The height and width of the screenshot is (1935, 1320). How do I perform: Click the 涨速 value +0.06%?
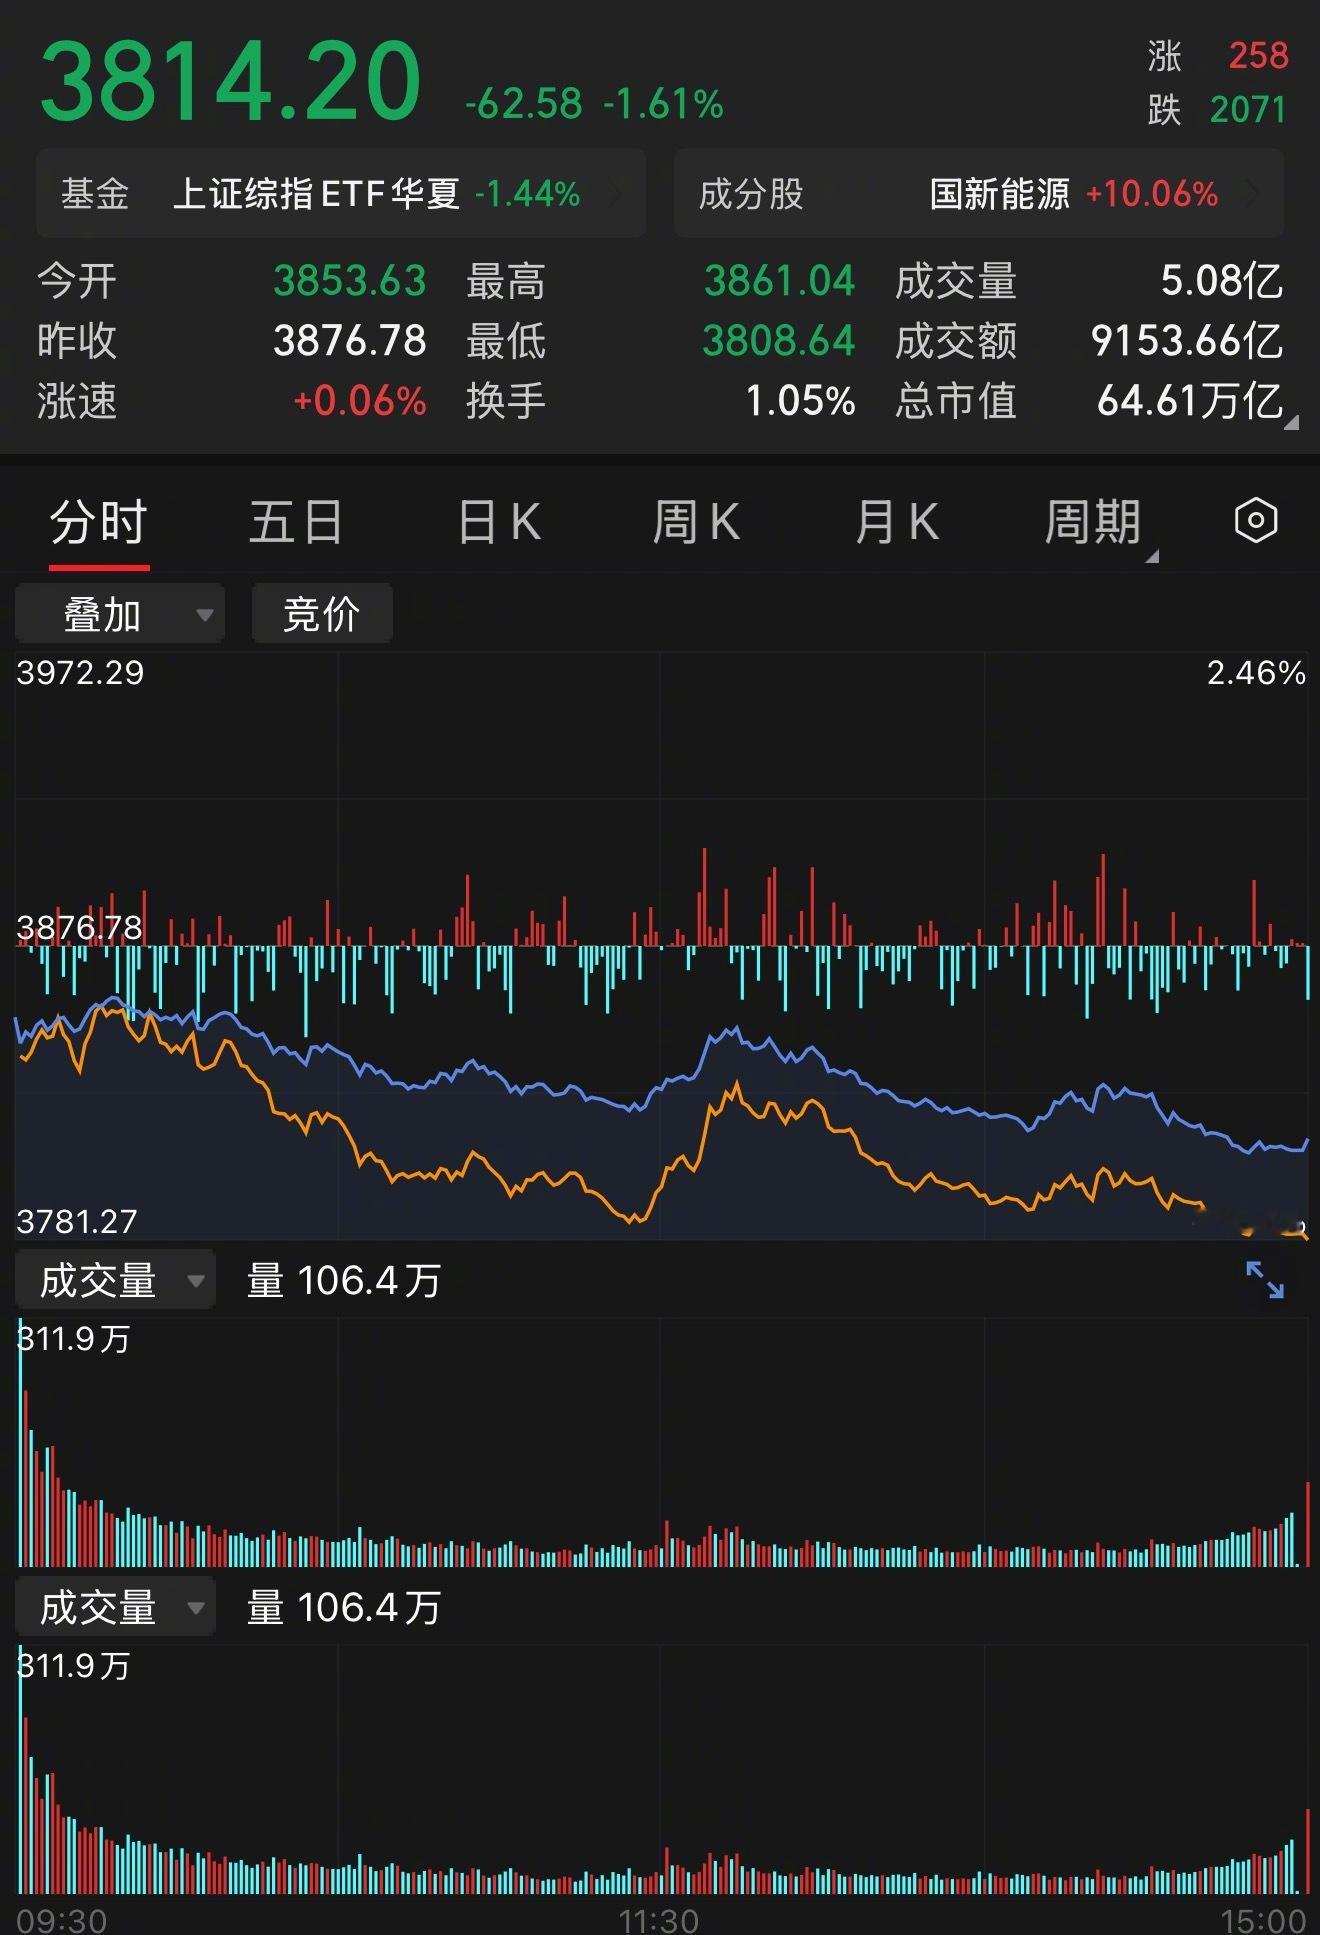point(360,401)
